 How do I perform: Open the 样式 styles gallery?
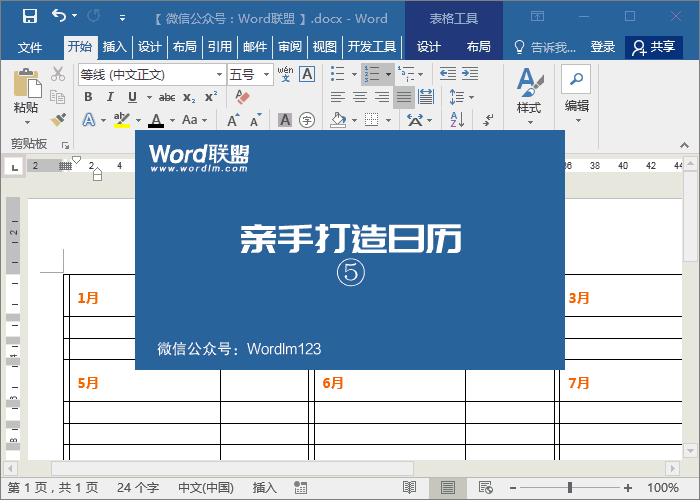[529, 96]
